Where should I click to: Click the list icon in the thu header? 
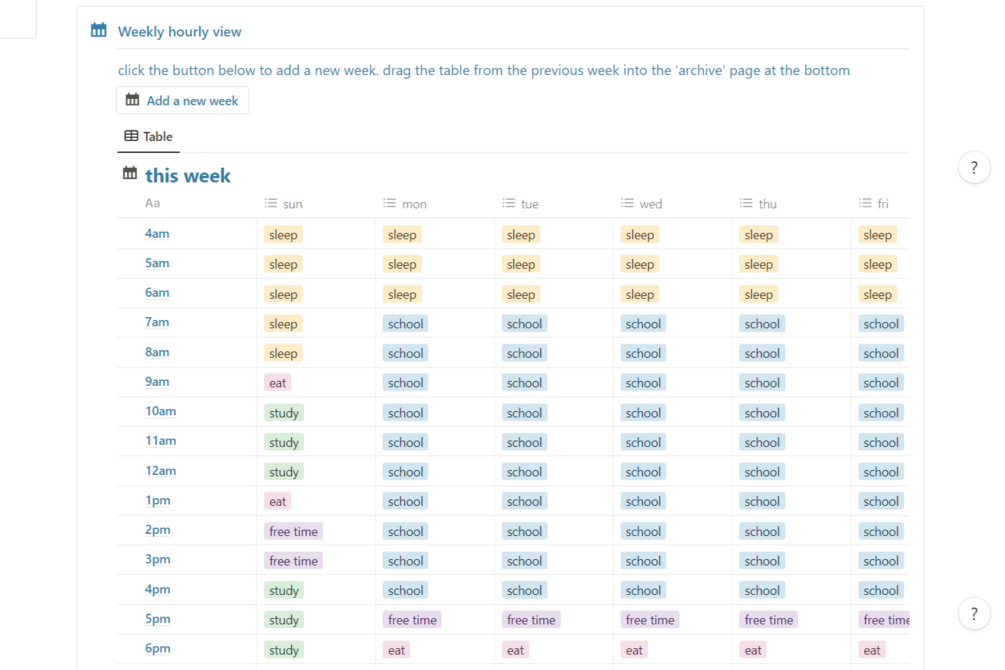[x=745, y=203]
